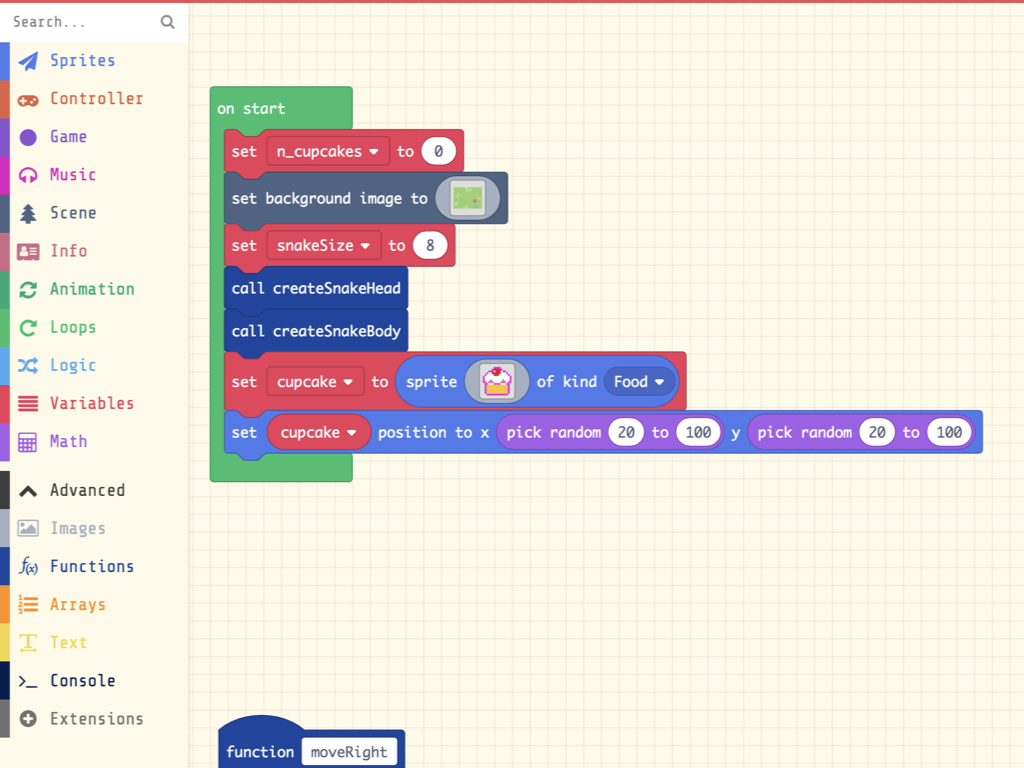Click the Variables list icon

[x=28, y=404]
